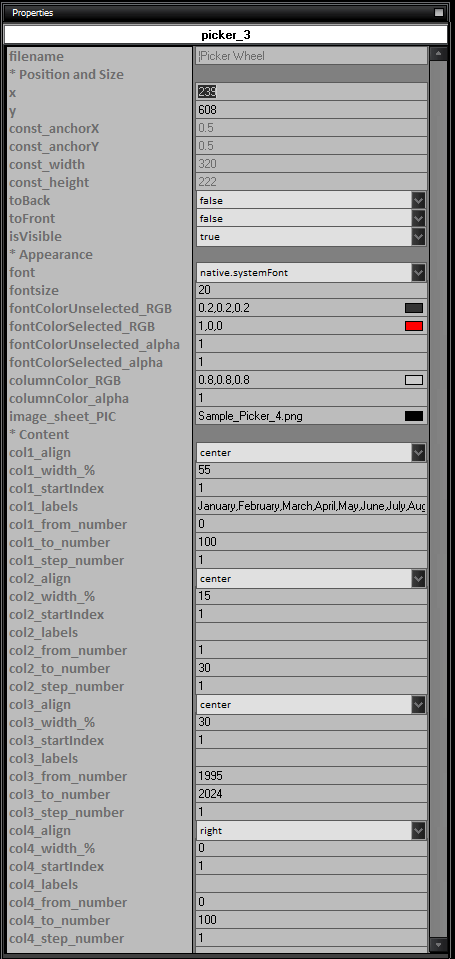Image resolution: width=455 pixels, height=959 pixels.
Task: Click scrollbar up arrow button
Action: (438, 54)
